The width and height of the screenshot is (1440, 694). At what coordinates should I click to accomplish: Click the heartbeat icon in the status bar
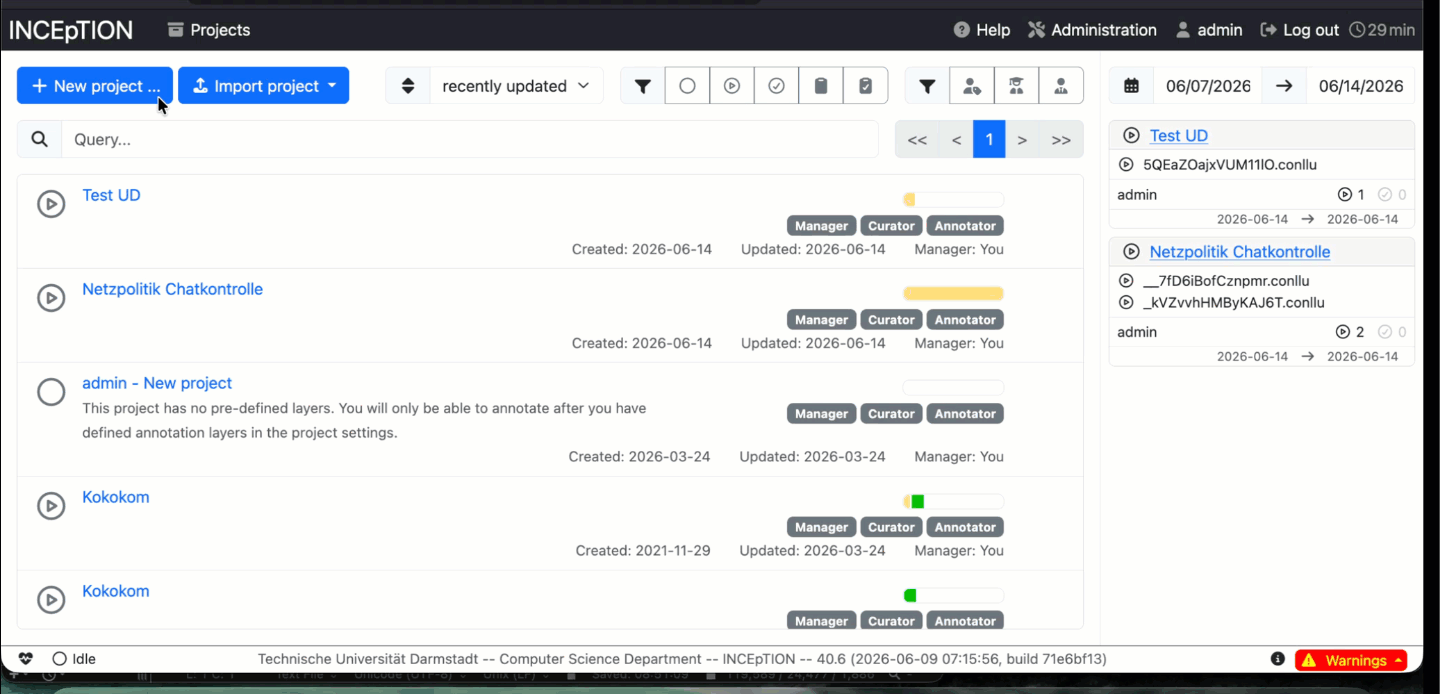click(x=26, y=659)
